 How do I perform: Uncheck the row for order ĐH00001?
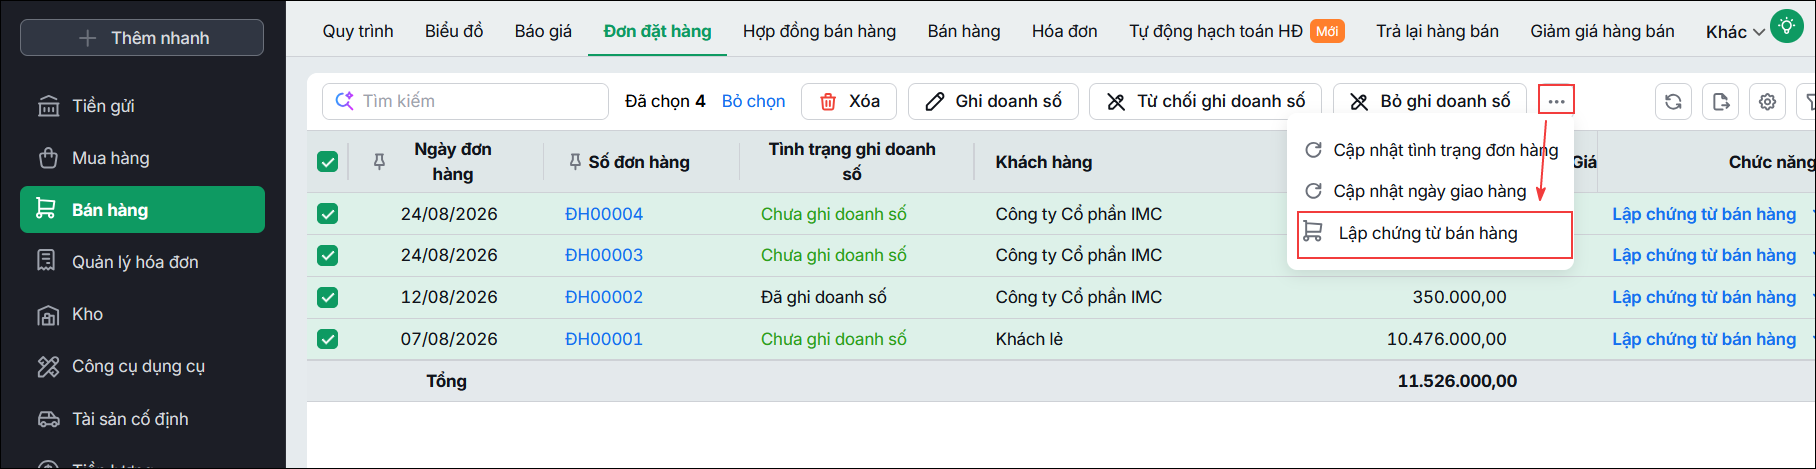pos(327,339)
